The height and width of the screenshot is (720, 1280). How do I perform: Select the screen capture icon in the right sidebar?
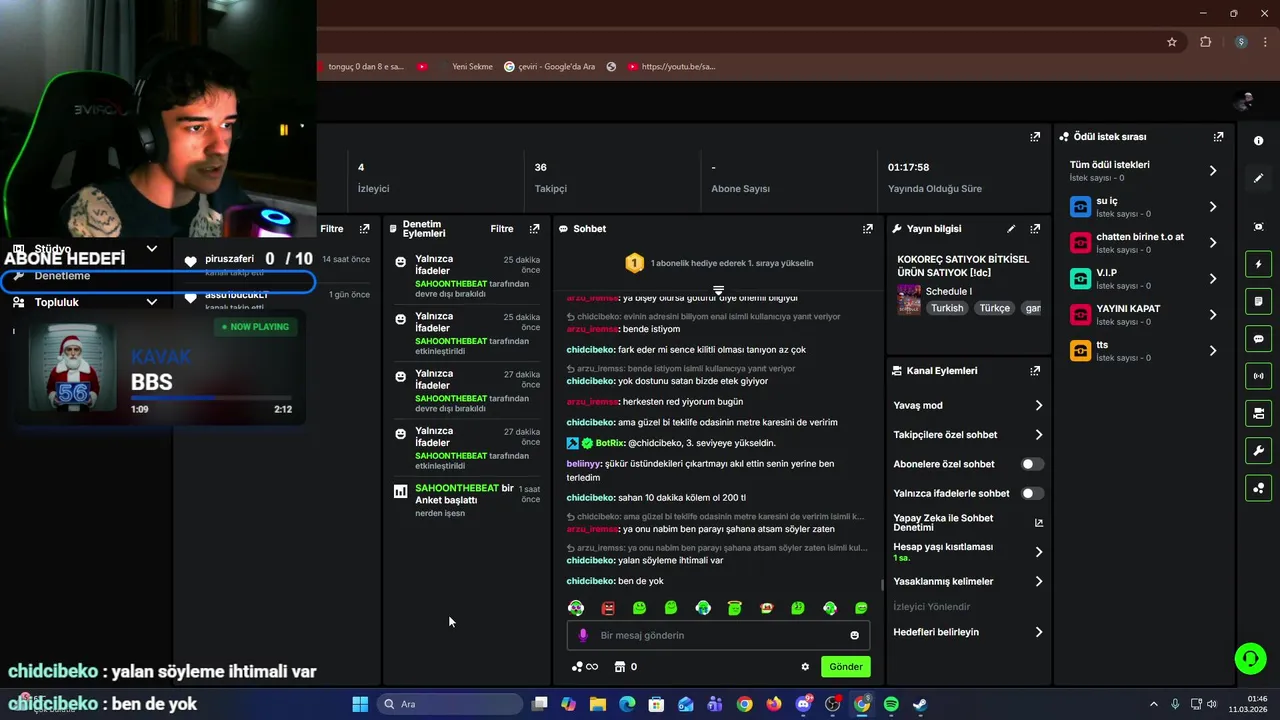[x=1258, y=227]
